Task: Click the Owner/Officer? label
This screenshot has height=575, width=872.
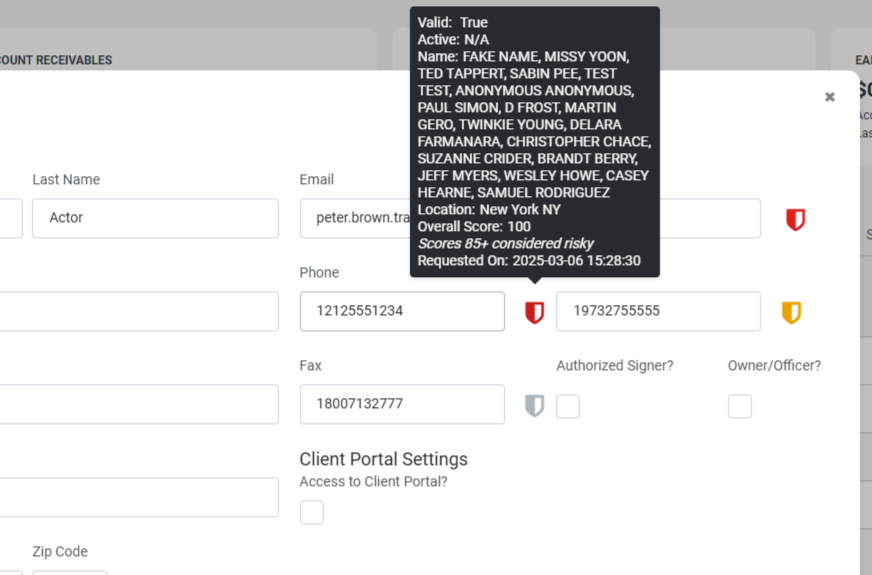Action: (x=774, y=365)
